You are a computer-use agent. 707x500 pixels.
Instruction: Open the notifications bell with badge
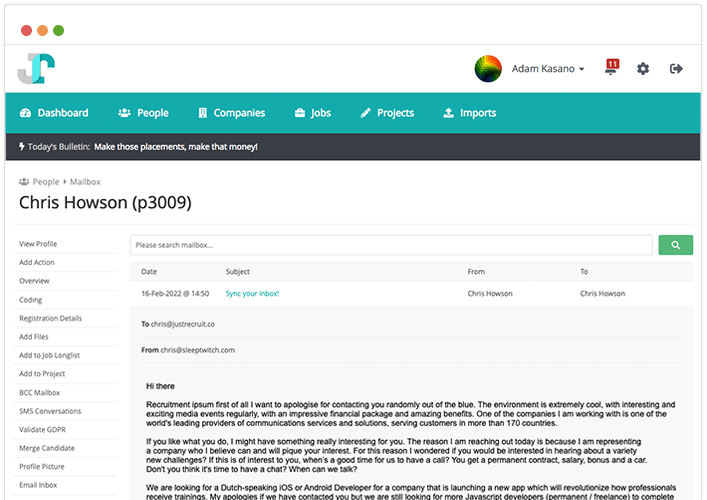[x=611, y=69]
